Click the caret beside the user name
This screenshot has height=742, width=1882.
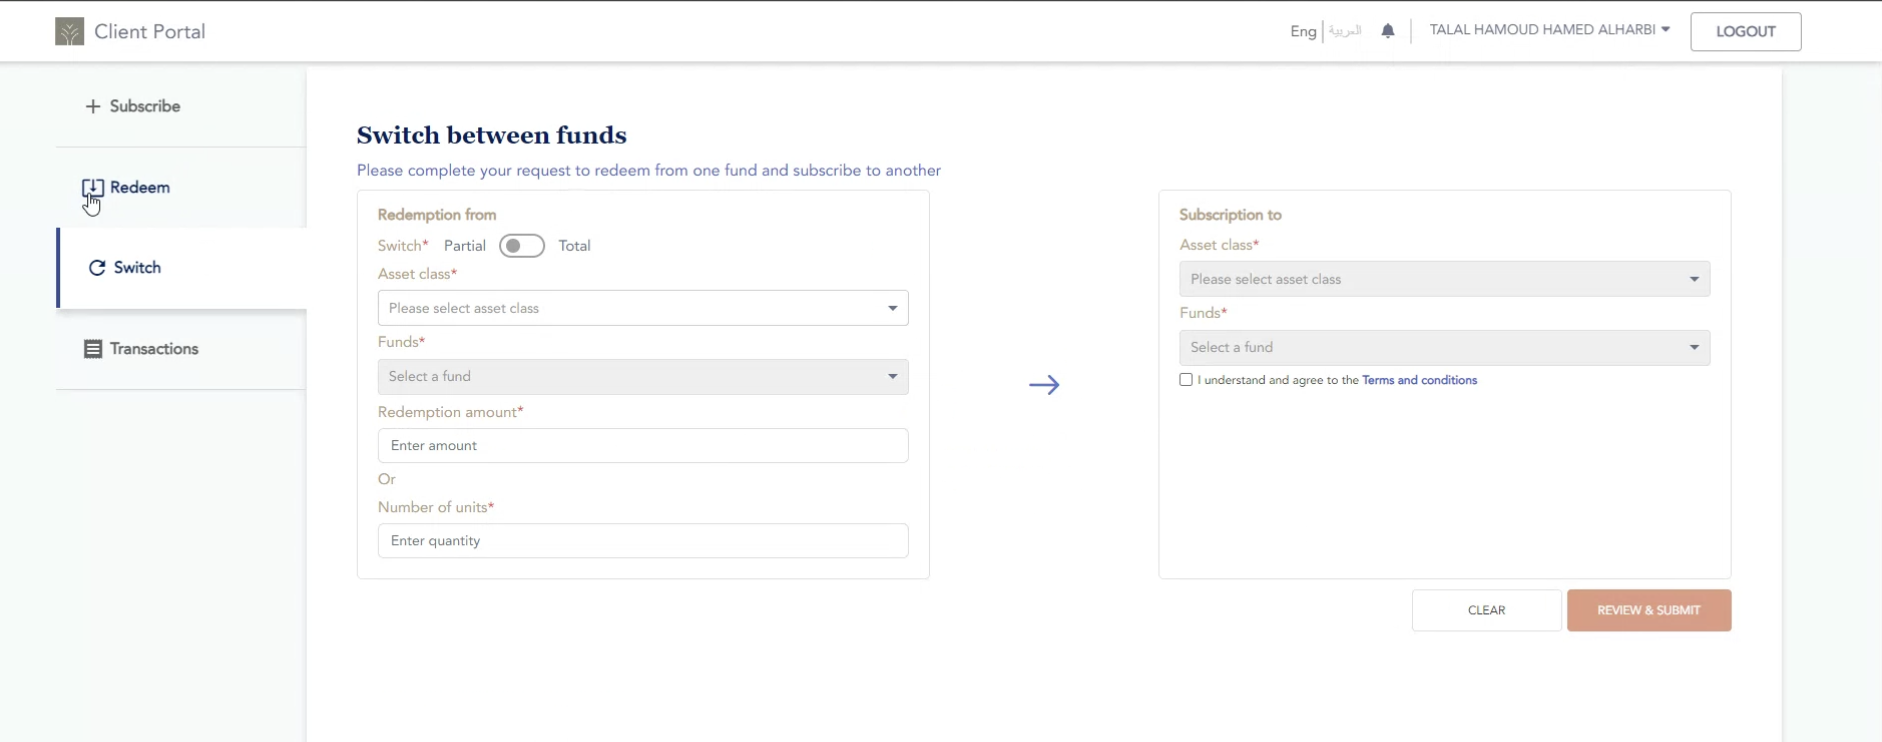1665,30
